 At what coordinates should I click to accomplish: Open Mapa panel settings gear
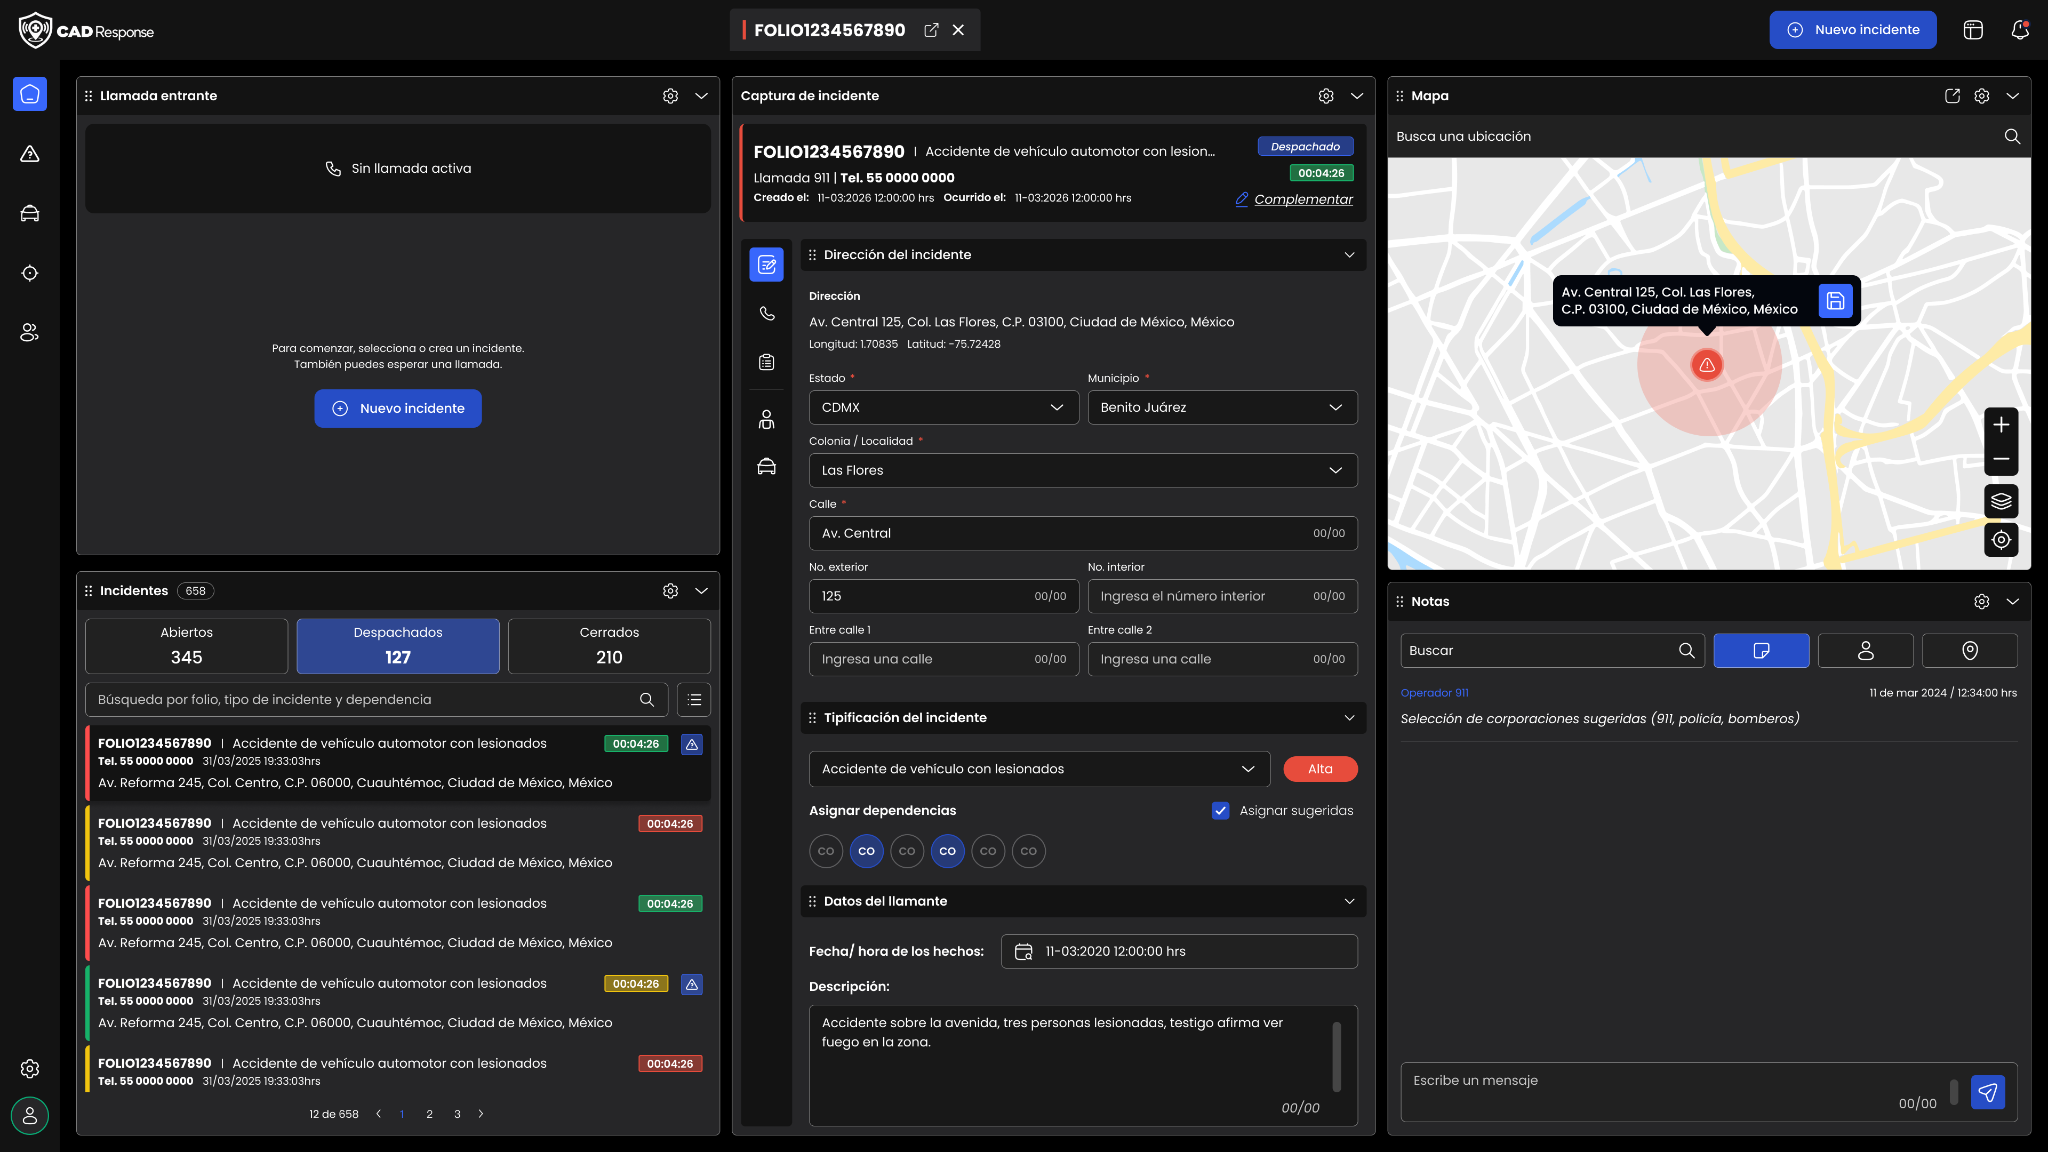1982,96
